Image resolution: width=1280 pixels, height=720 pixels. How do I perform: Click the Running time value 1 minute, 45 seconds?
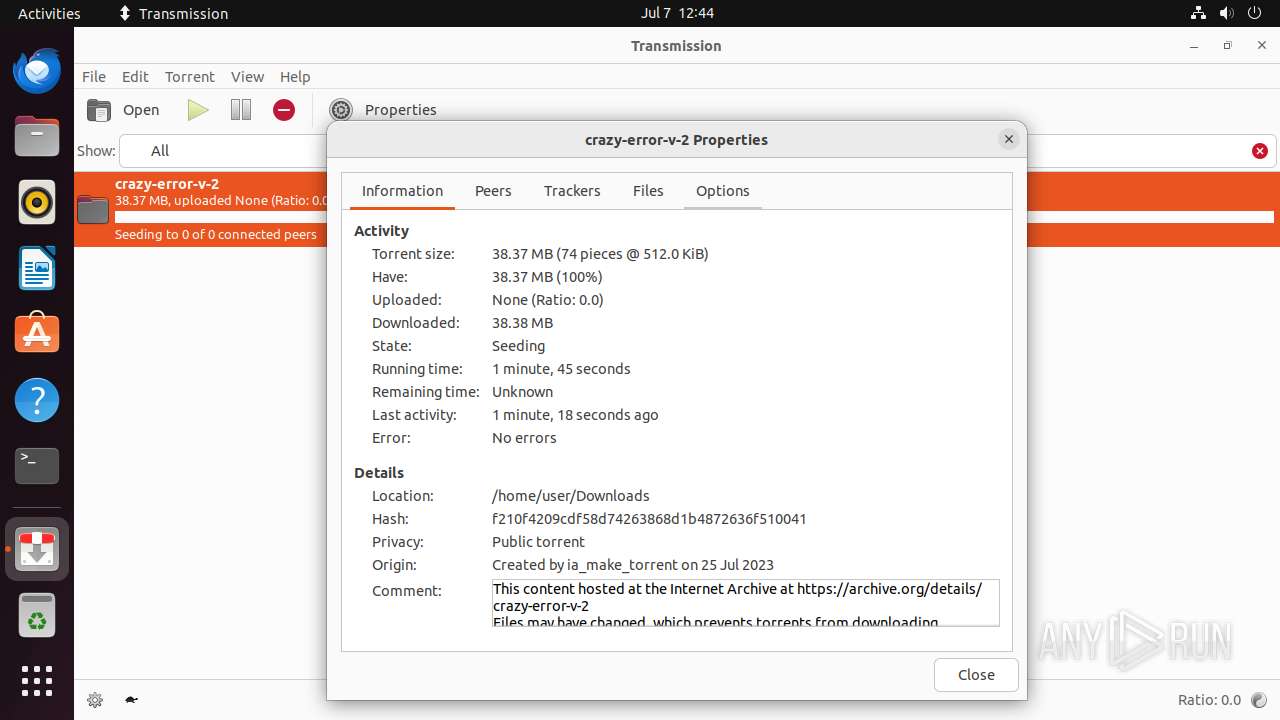pos(561,369)
